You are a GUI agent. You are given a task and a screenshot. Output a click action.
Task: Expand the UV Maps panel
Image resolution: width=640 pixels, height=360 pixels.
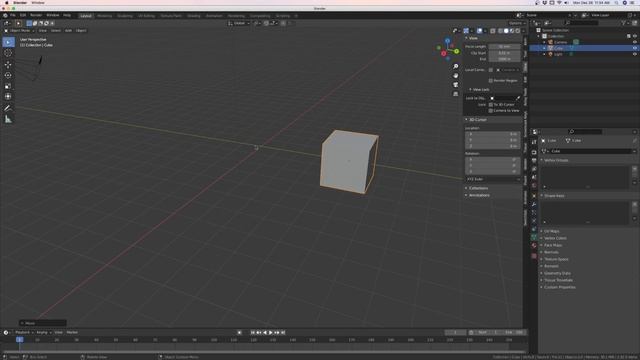click(550, 231)
